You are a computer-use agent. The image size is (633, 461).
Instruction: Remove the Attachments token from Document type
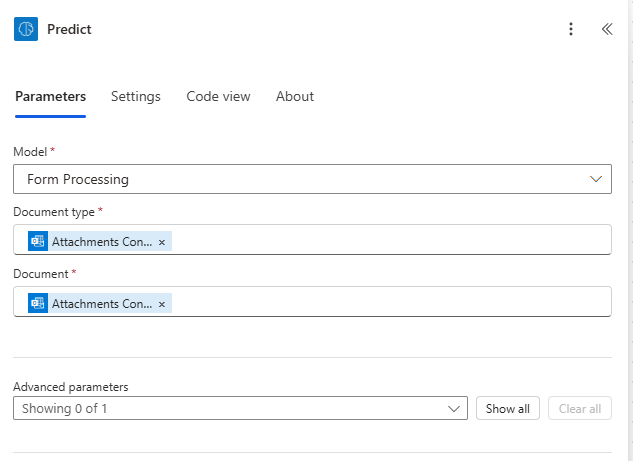(x=162, y=242)
